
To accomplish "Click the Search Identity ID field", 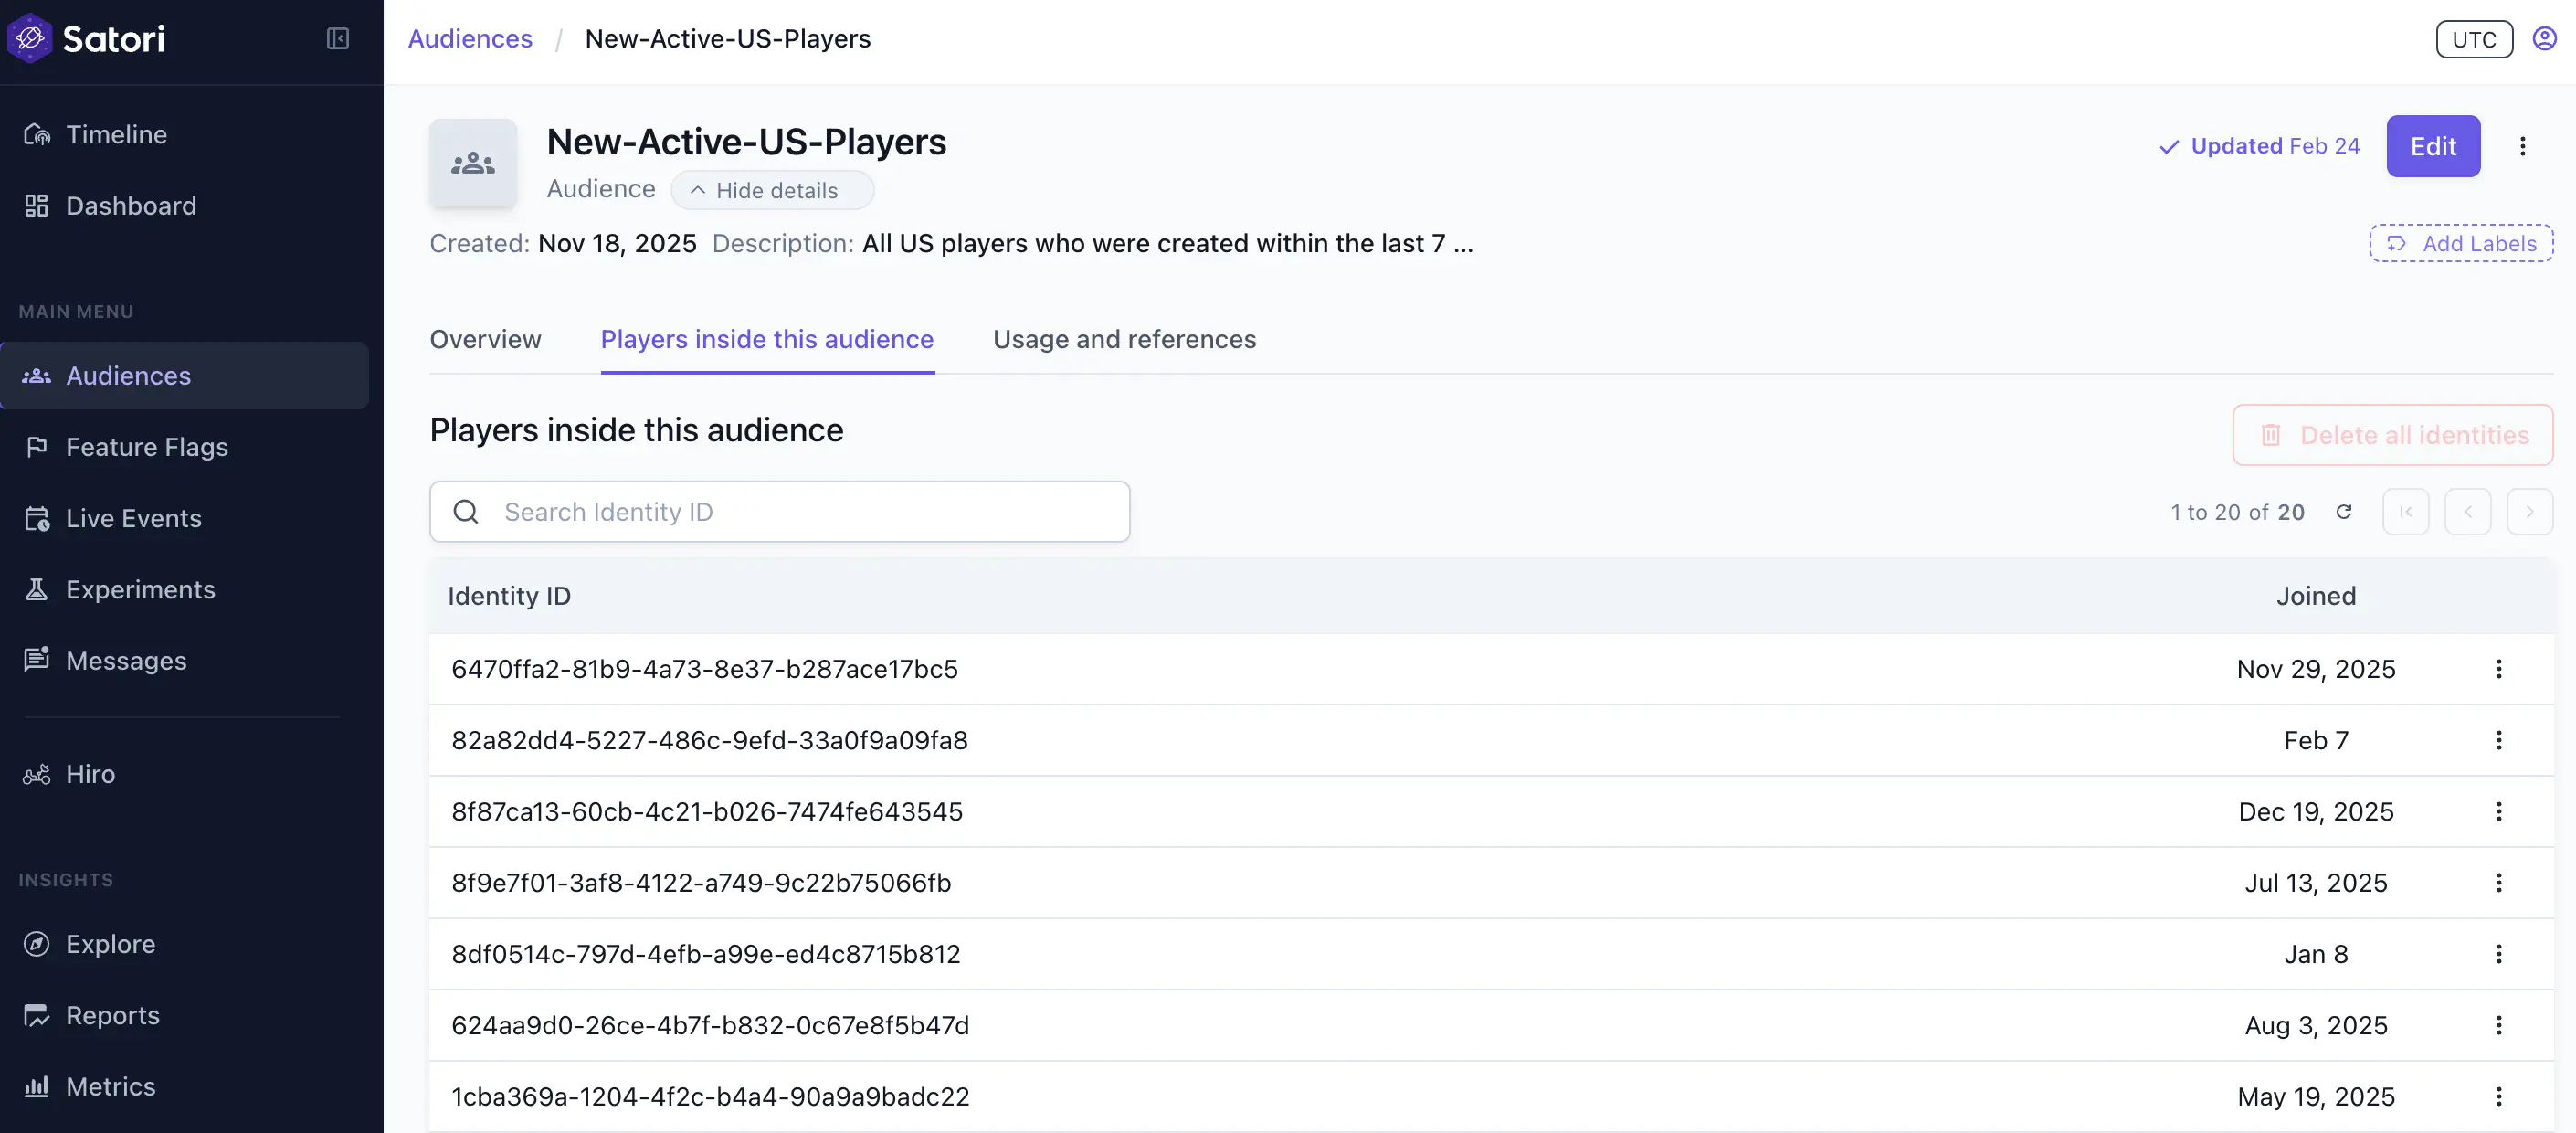I will [x=780, y=511].
